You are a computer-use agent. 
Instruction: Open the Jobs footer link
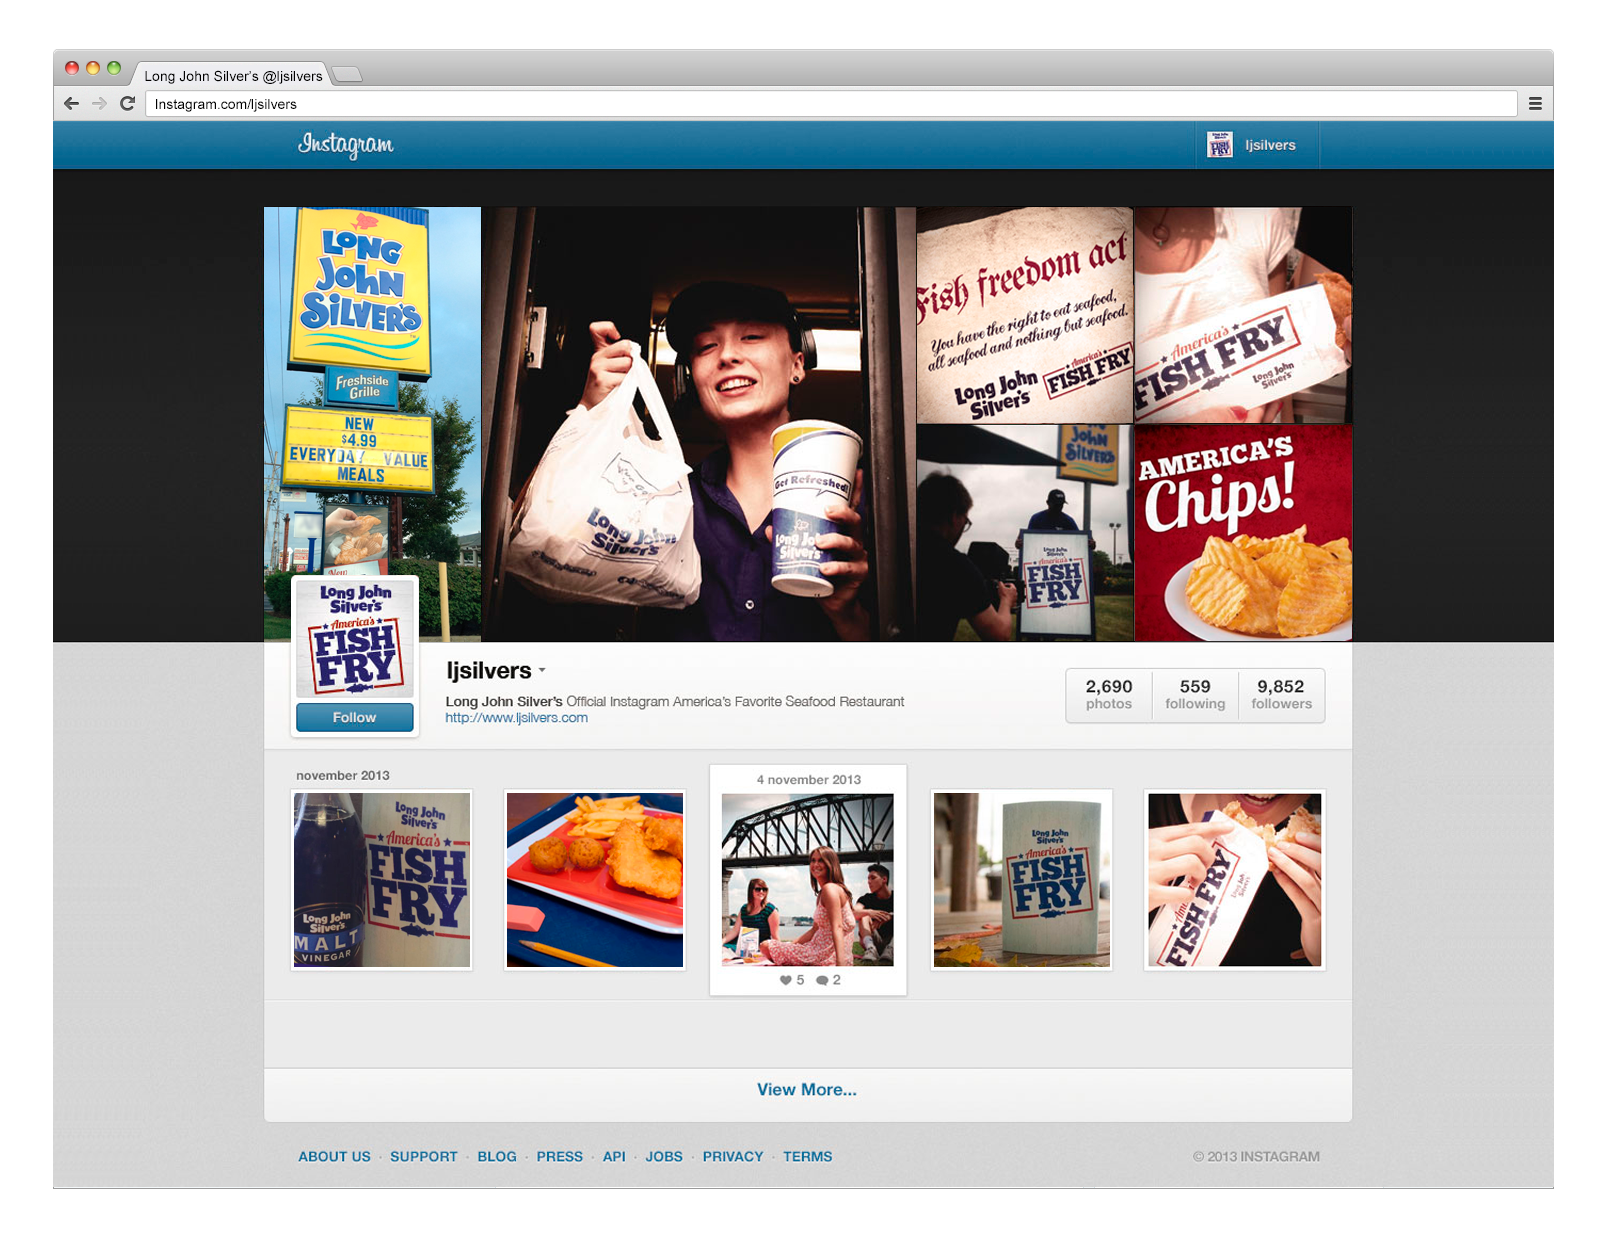(664, 1156)
